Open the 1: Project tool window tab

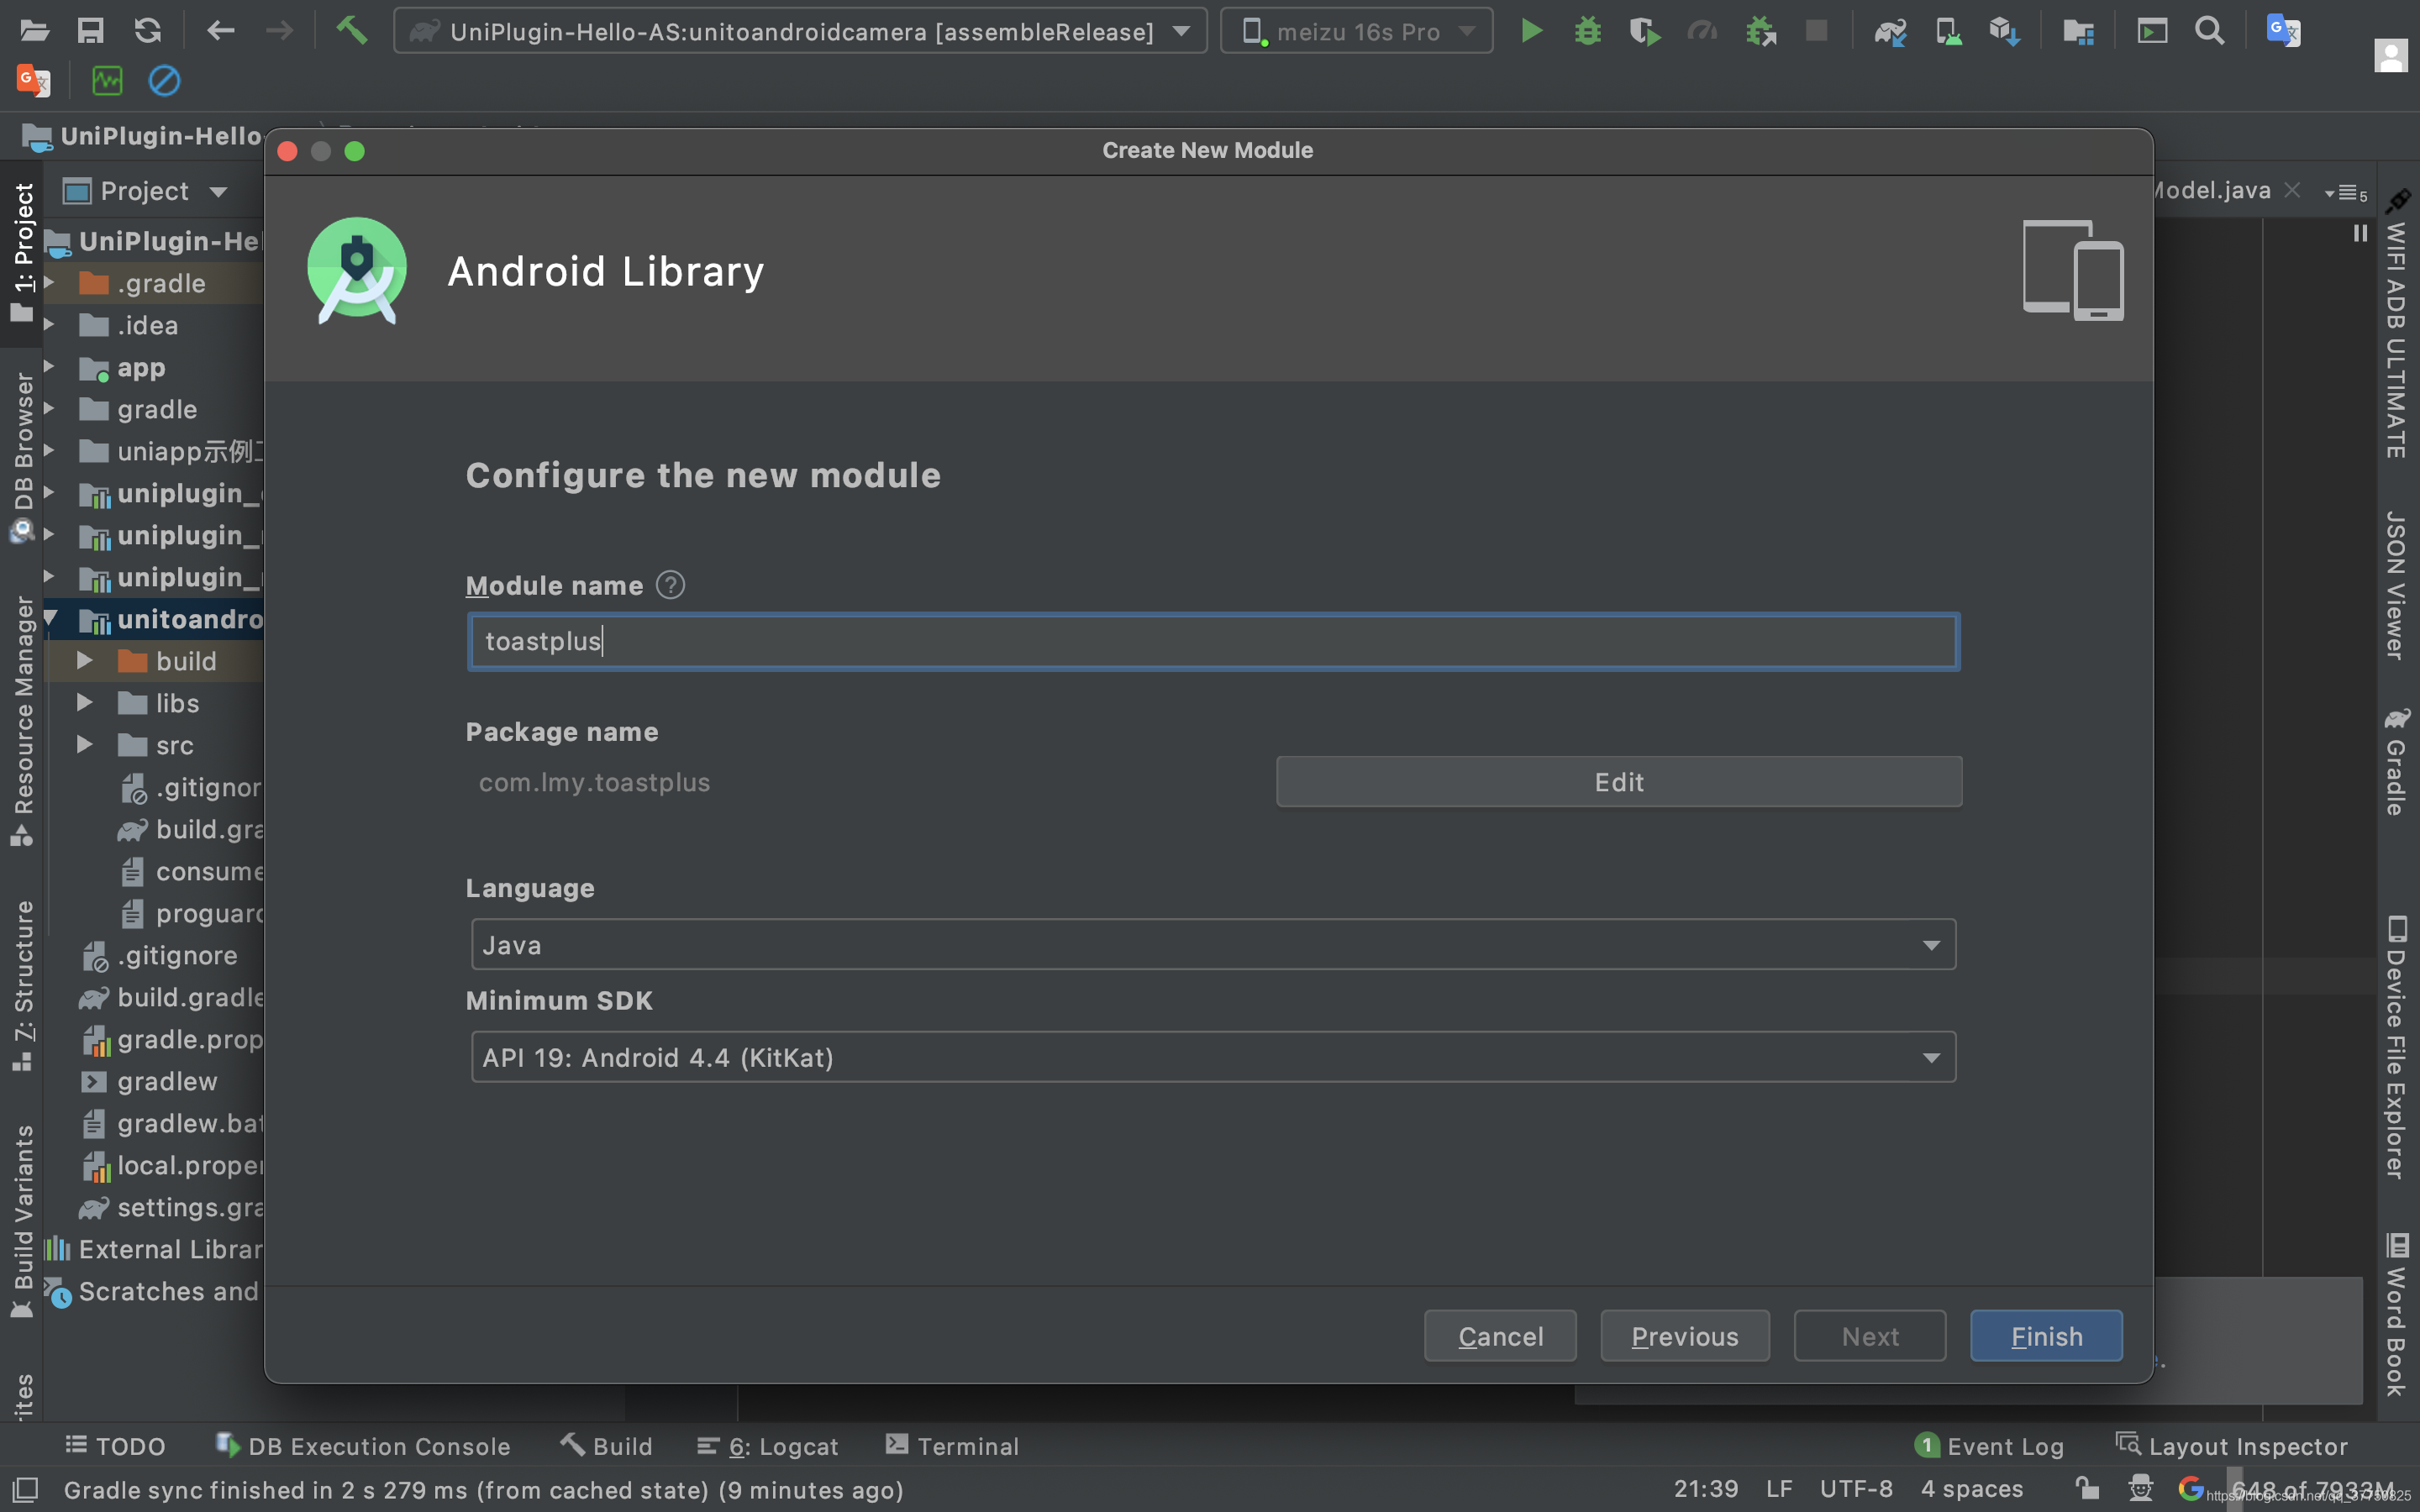(x=22, y=252)
